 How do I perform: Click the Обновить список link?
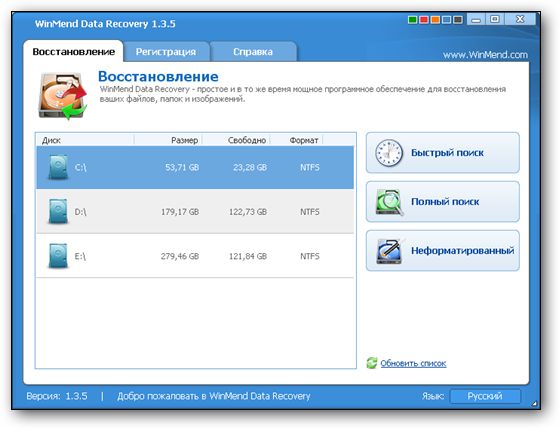(x=413, y=363)
